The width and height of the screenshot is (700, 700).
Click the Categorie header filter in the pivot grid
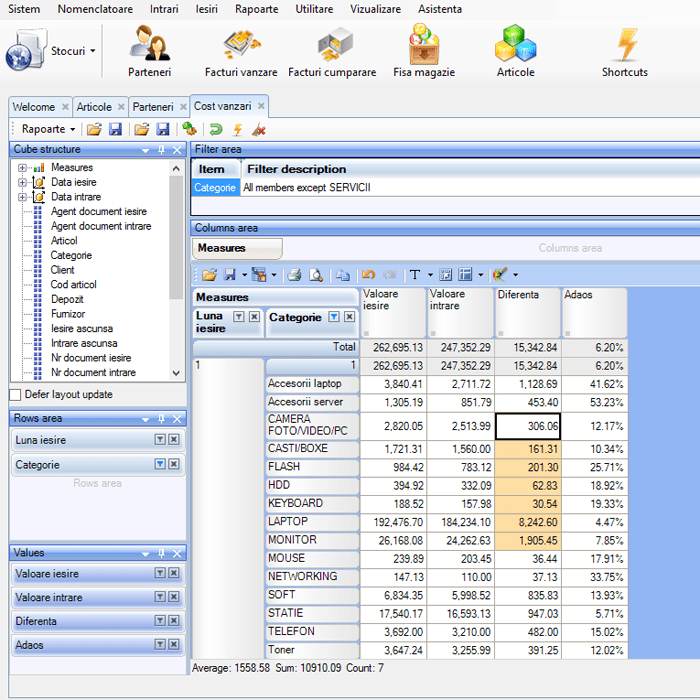334,317
